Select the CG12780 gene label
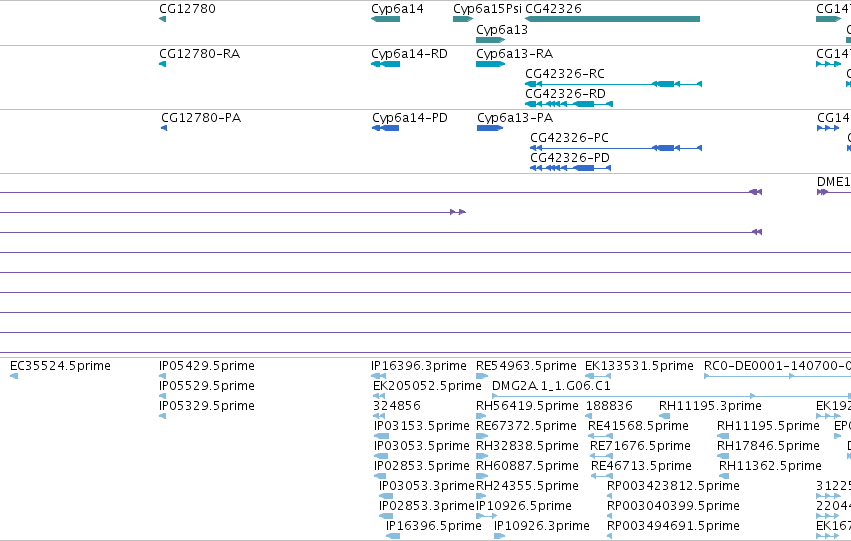 point(187,9)
